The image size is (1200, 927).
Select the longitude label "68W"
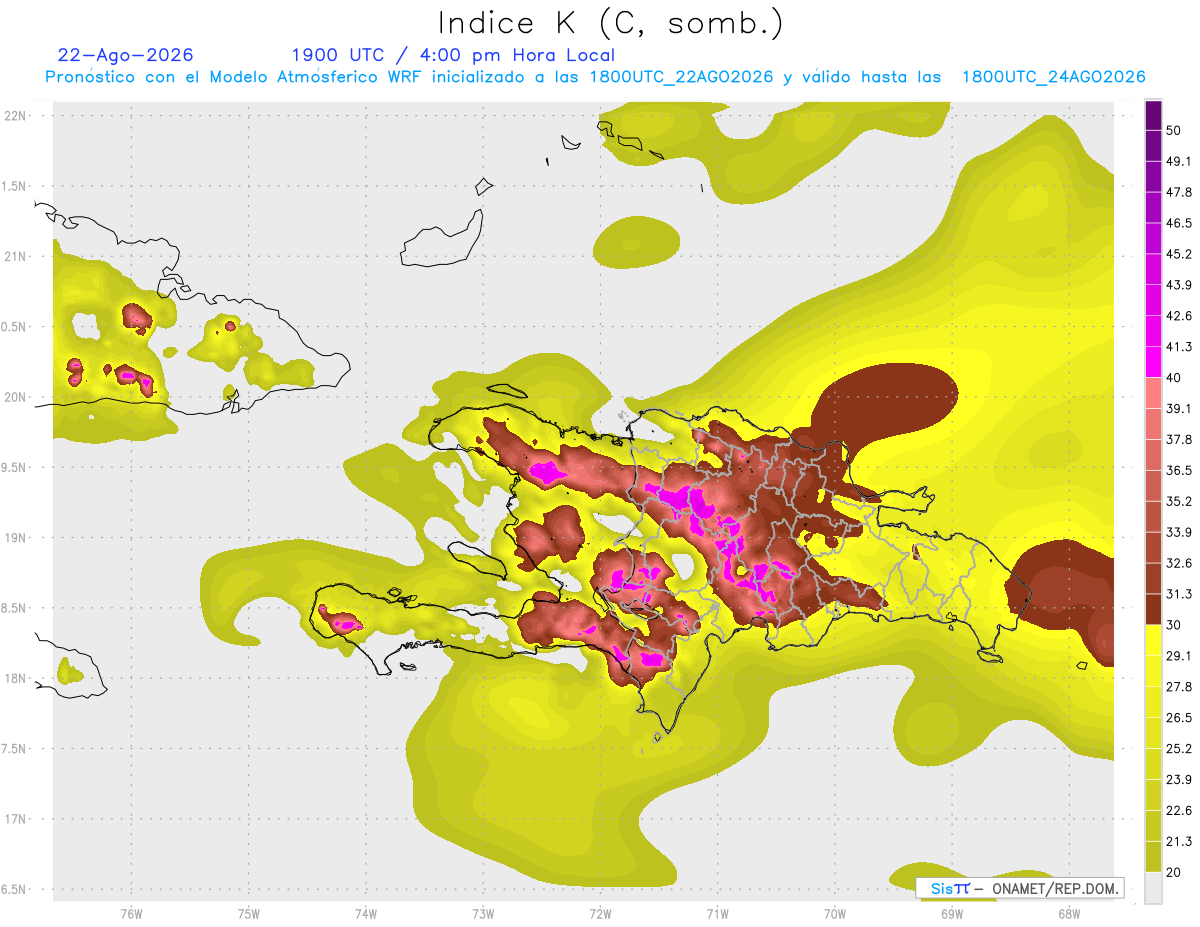tap(1068, 914)
